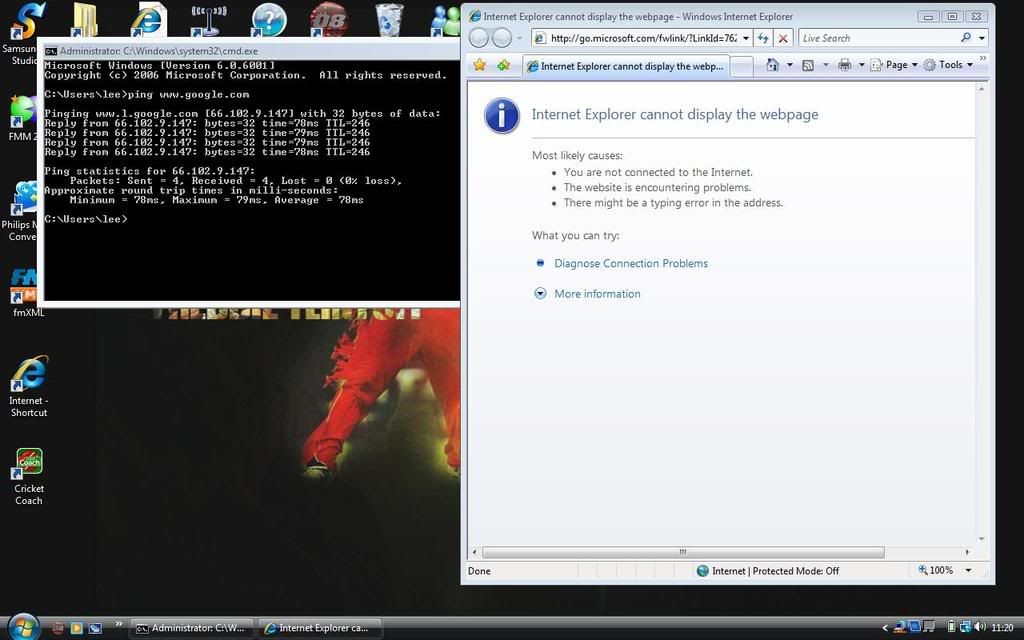Click the 'Done' status bar text
The image size is (1024, 640).
click(x=479, y=571)
